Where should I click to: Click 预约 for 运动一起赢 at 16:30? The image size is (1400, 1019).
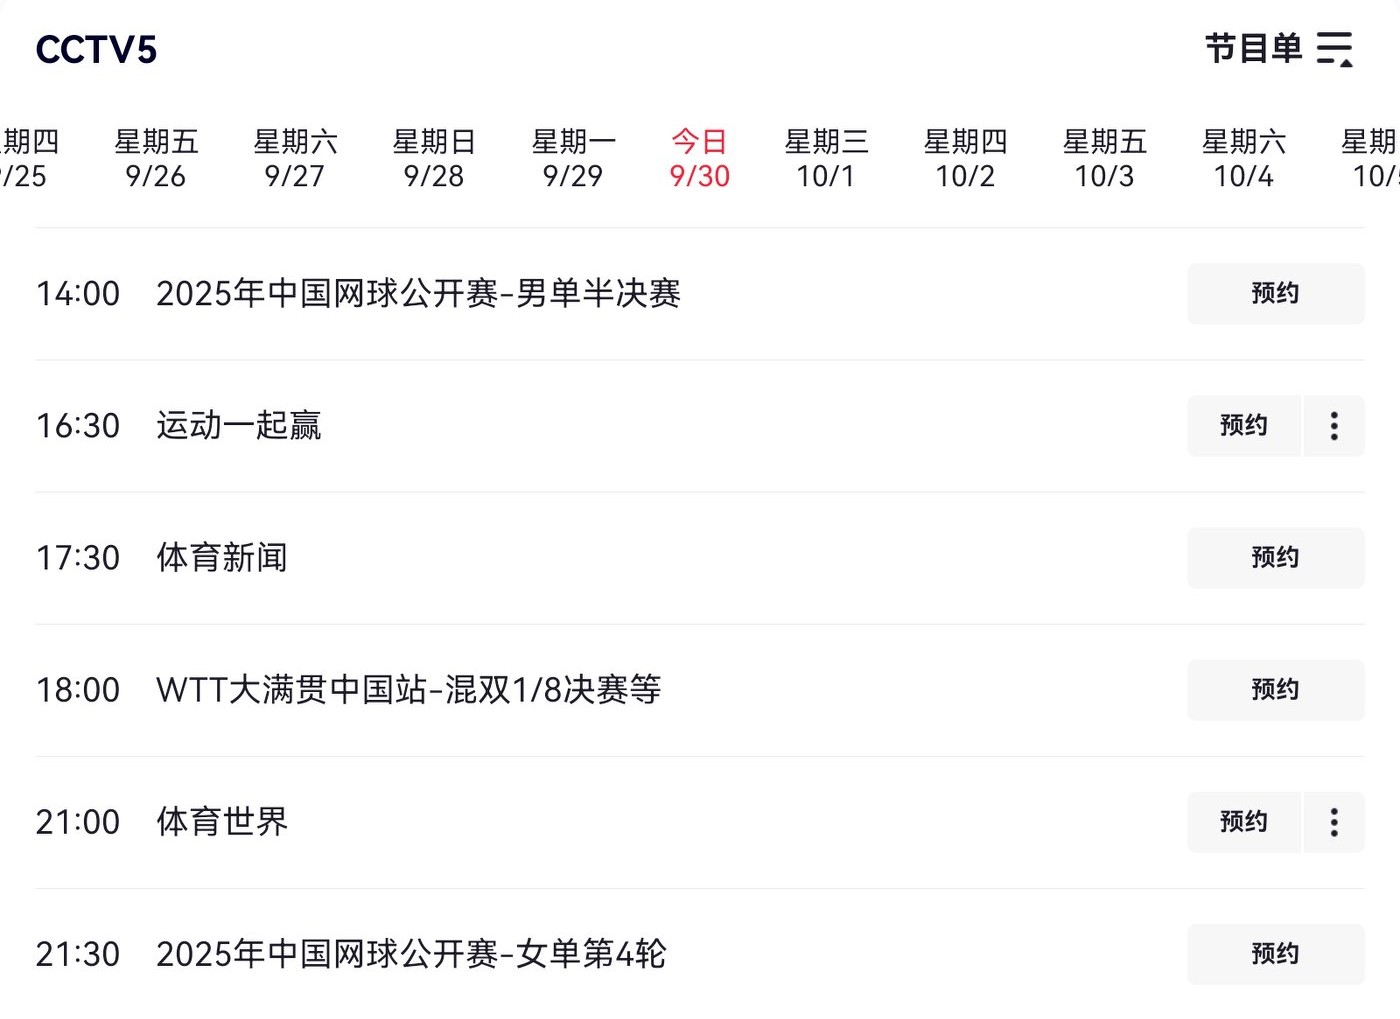pyautogui.click(x=1243, y=426)
